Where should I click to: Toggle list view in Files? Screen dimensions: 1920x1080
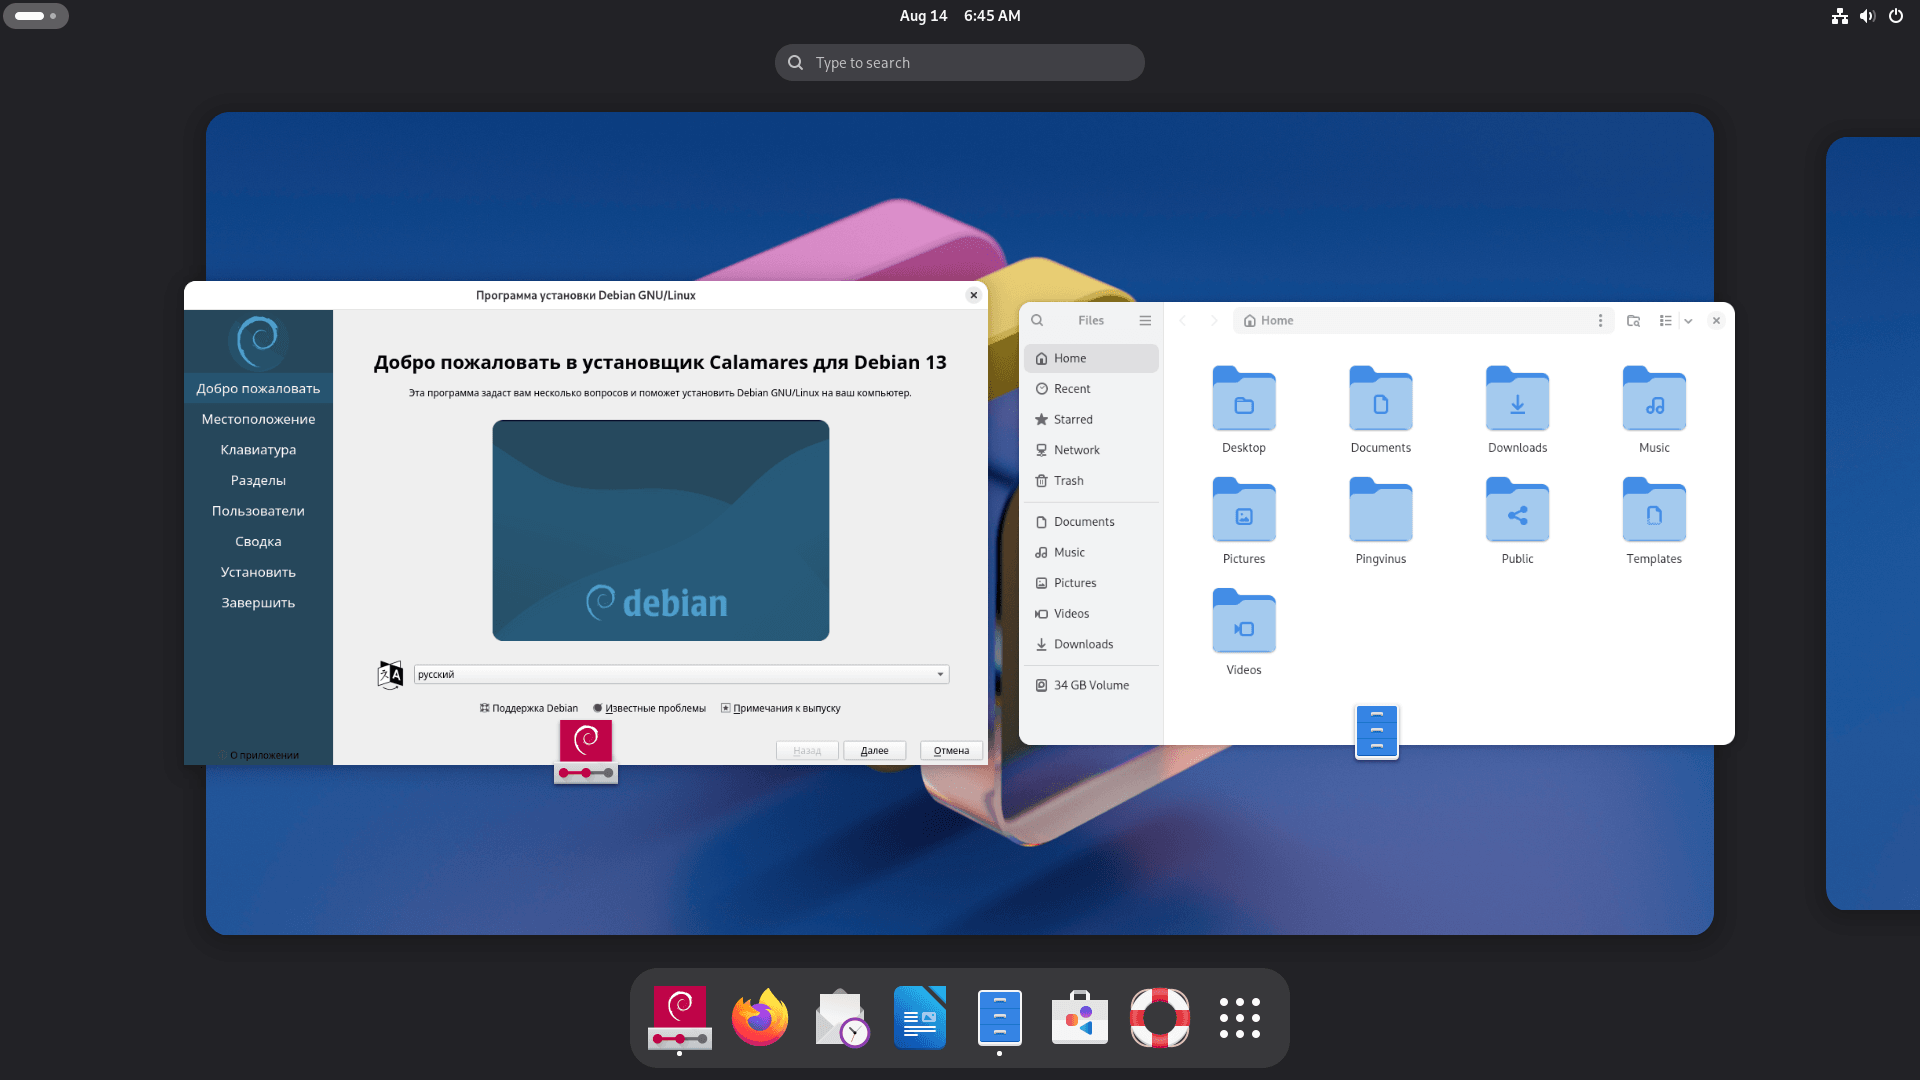1665,321
